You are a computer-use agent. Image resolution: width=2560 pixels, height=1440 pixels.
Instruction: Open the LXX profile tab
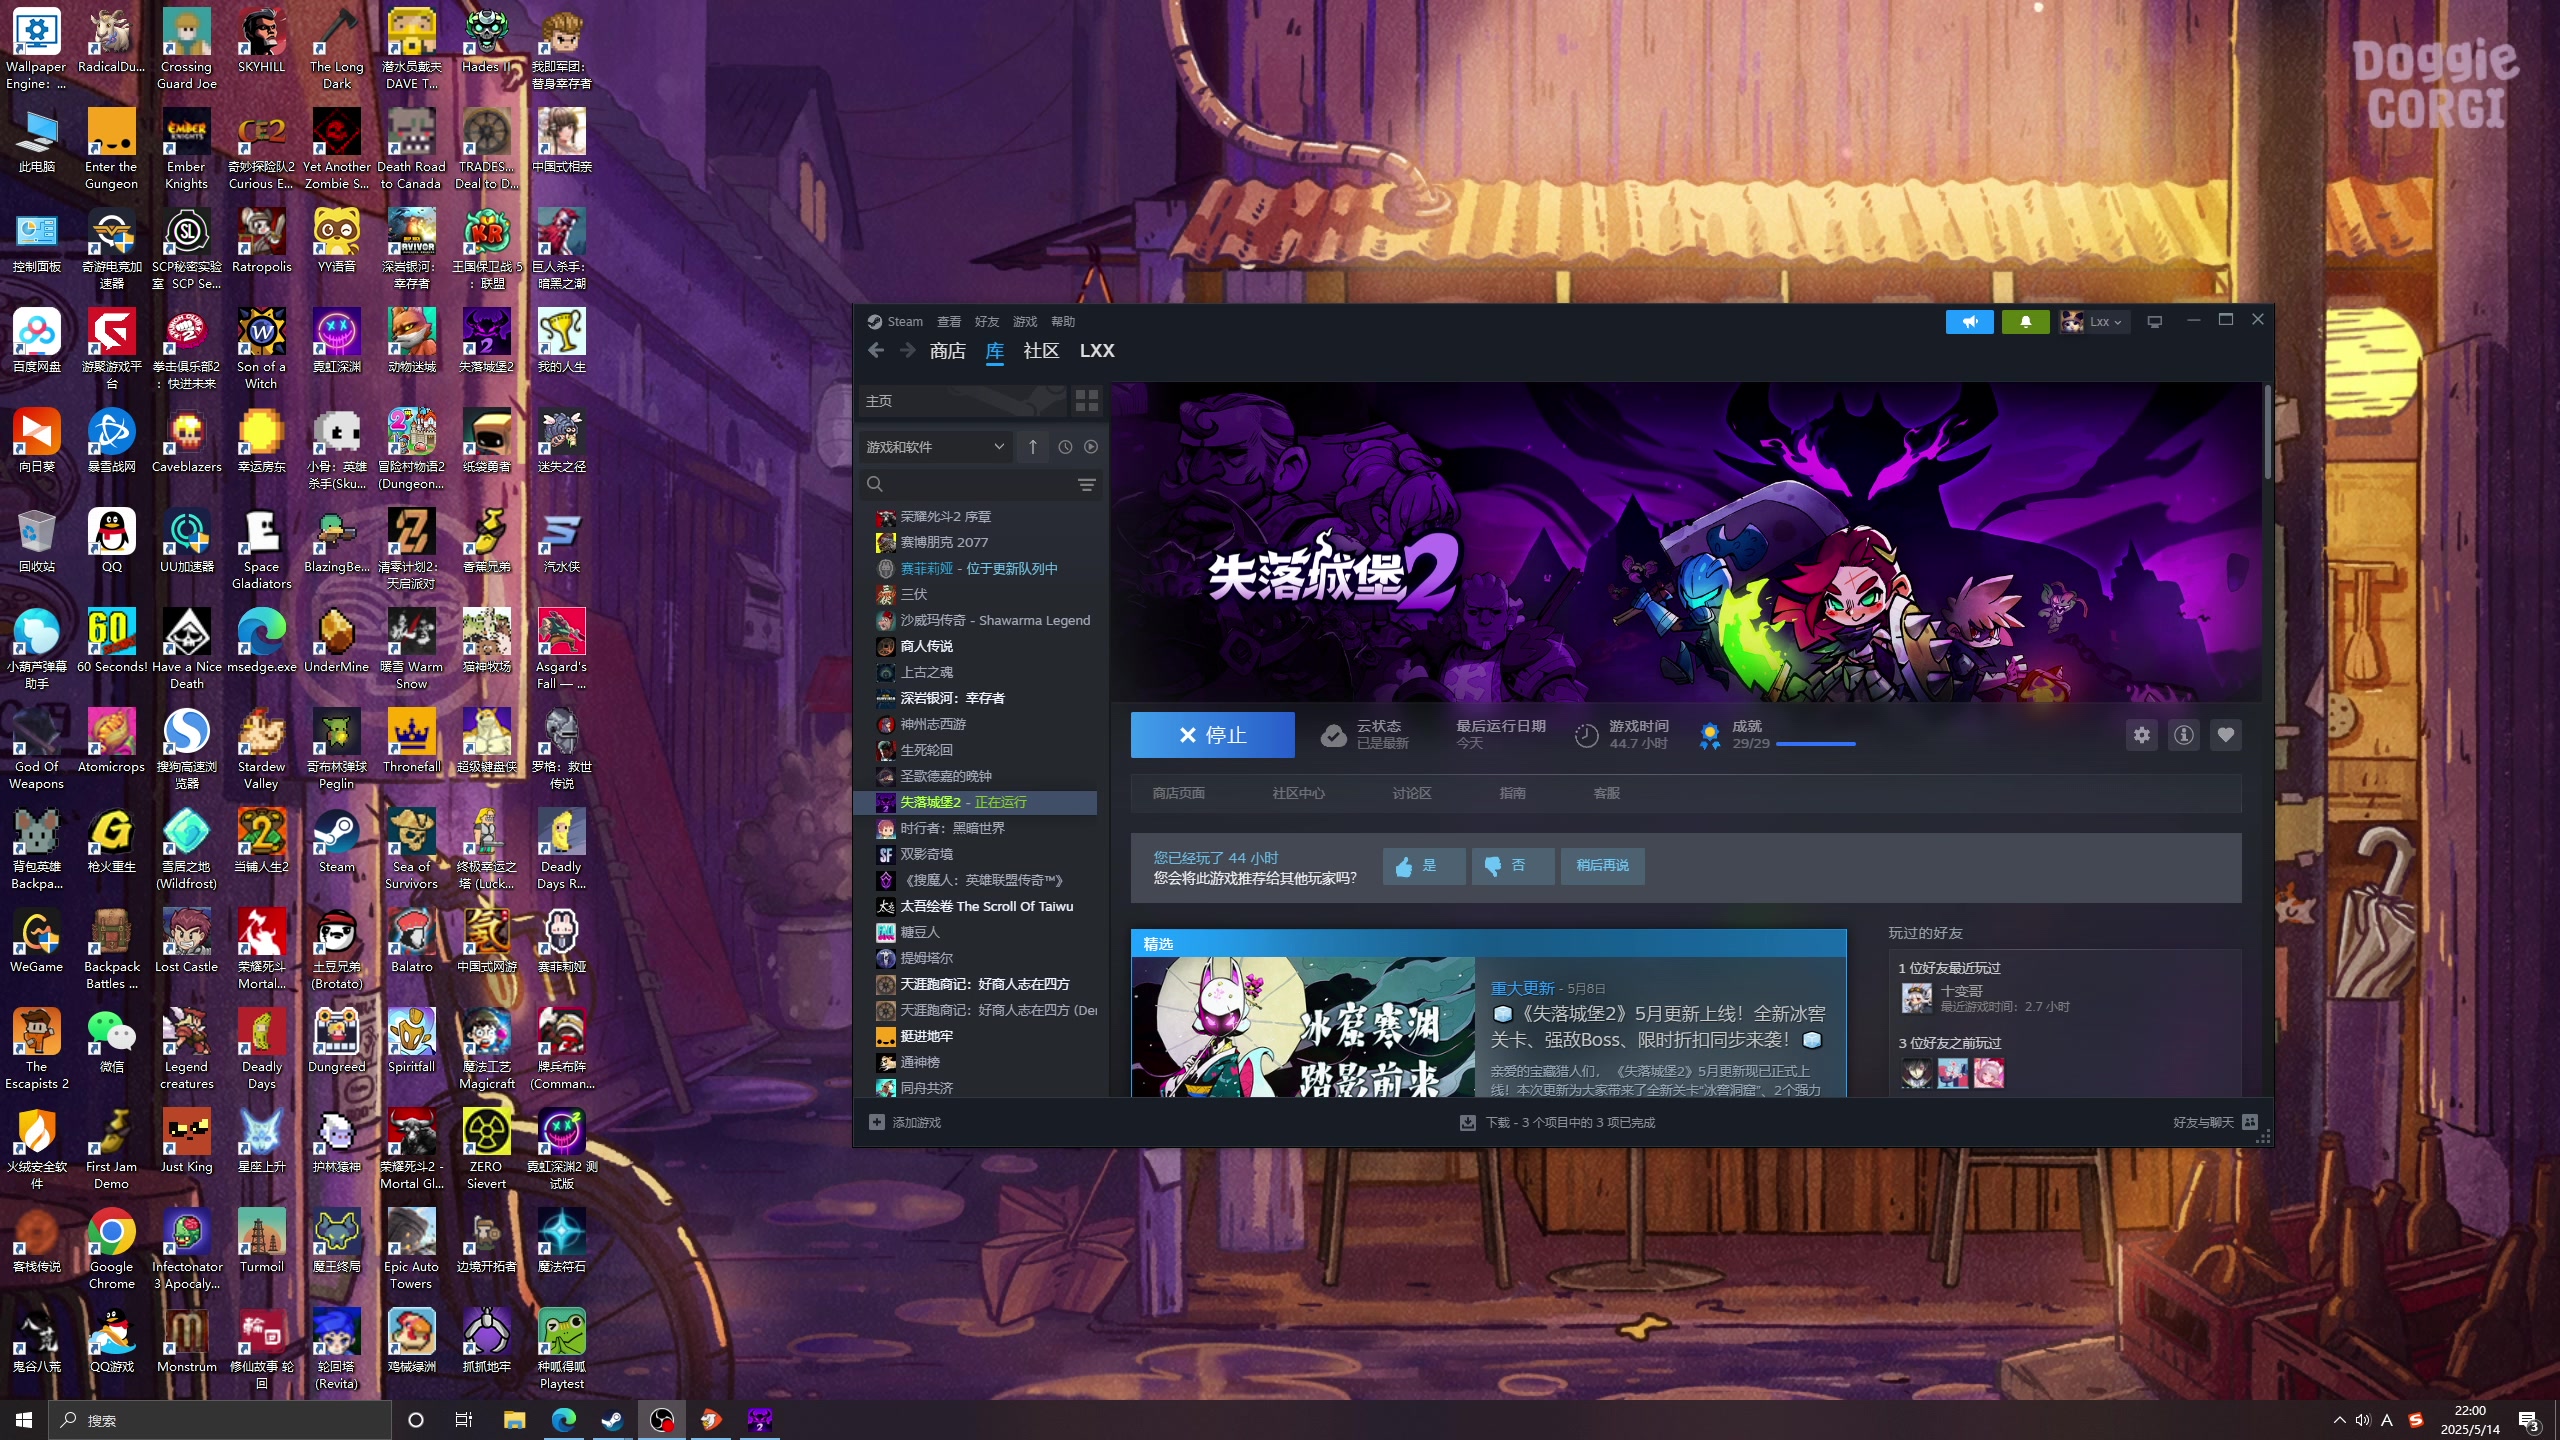tap(1097, 351)
